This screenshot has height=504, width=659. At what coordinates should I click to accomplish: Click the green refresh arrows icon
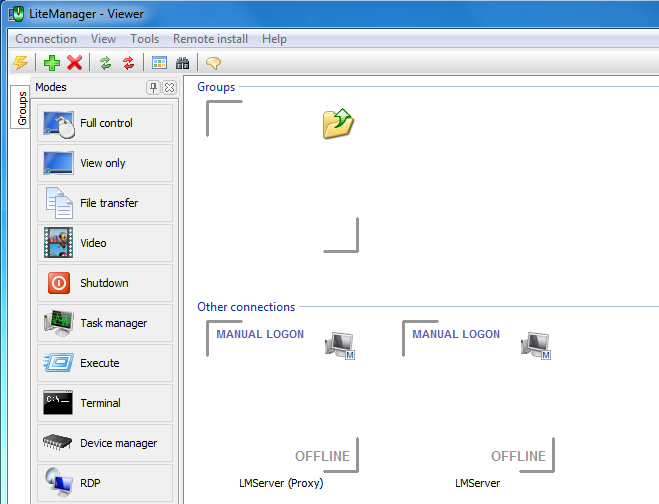105,63
